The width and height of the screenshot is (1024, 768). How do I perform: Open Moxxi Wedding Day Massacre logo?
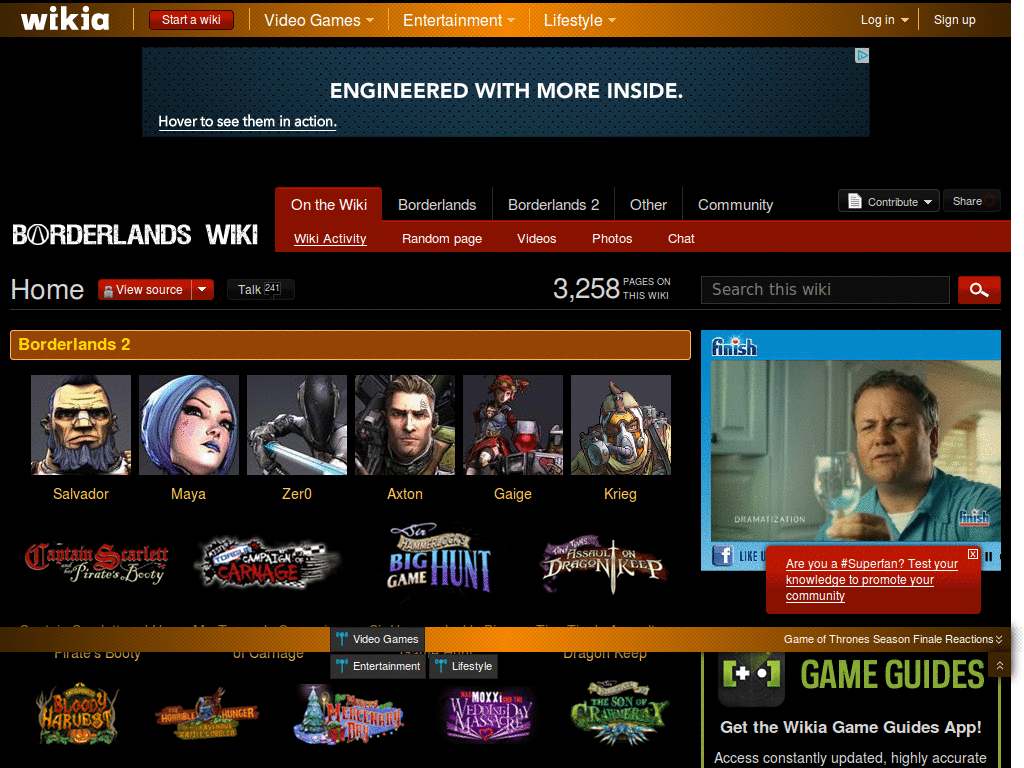click(x=488, y=715)
